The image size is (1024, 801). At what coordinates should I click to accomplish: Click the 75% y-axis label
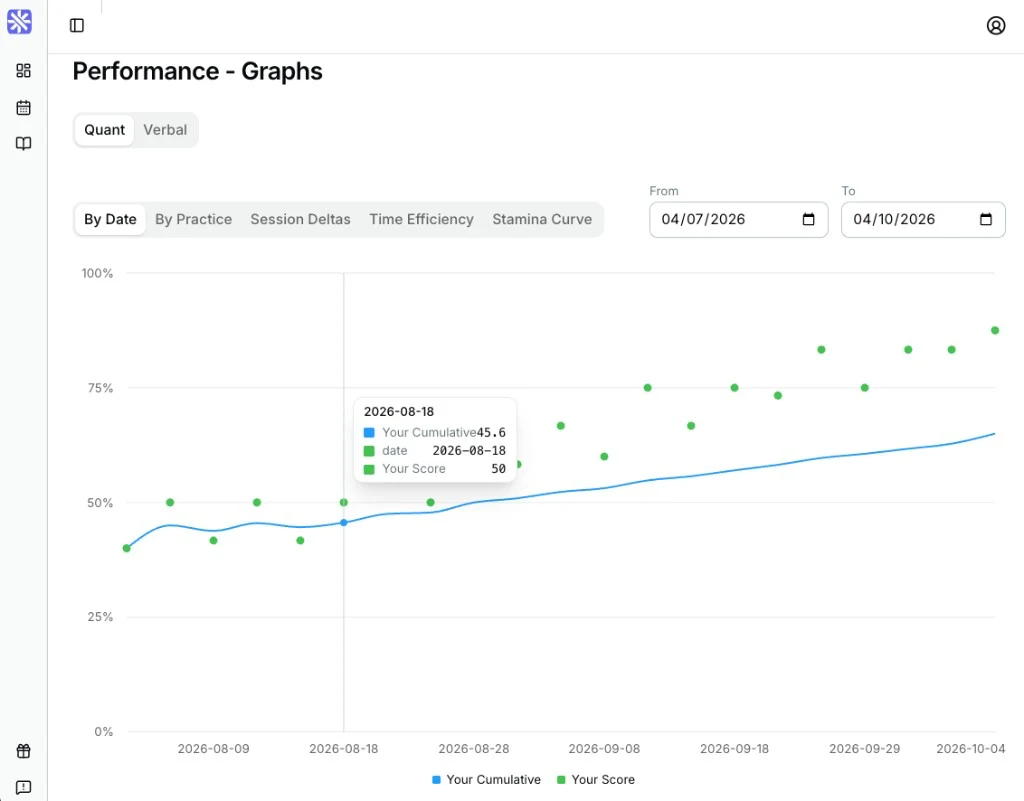click(x=101, y=388)
